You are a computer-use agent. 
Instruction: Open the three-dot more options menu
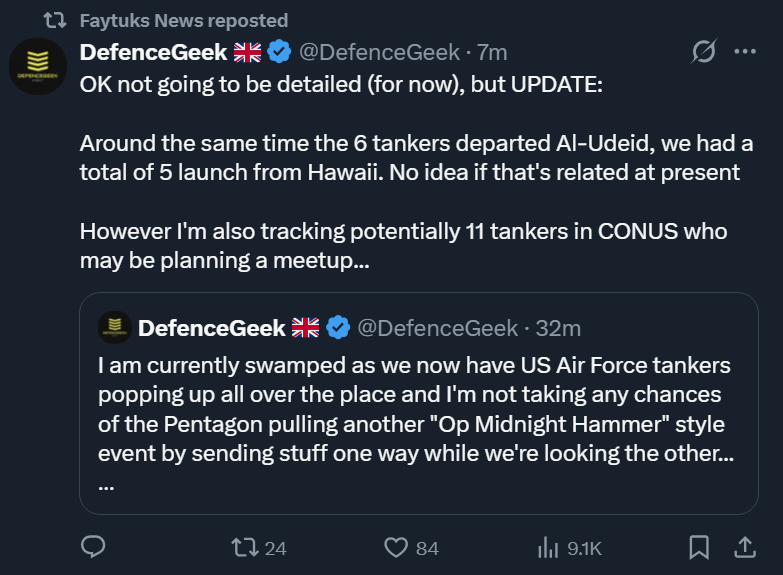tap(745, 52)
